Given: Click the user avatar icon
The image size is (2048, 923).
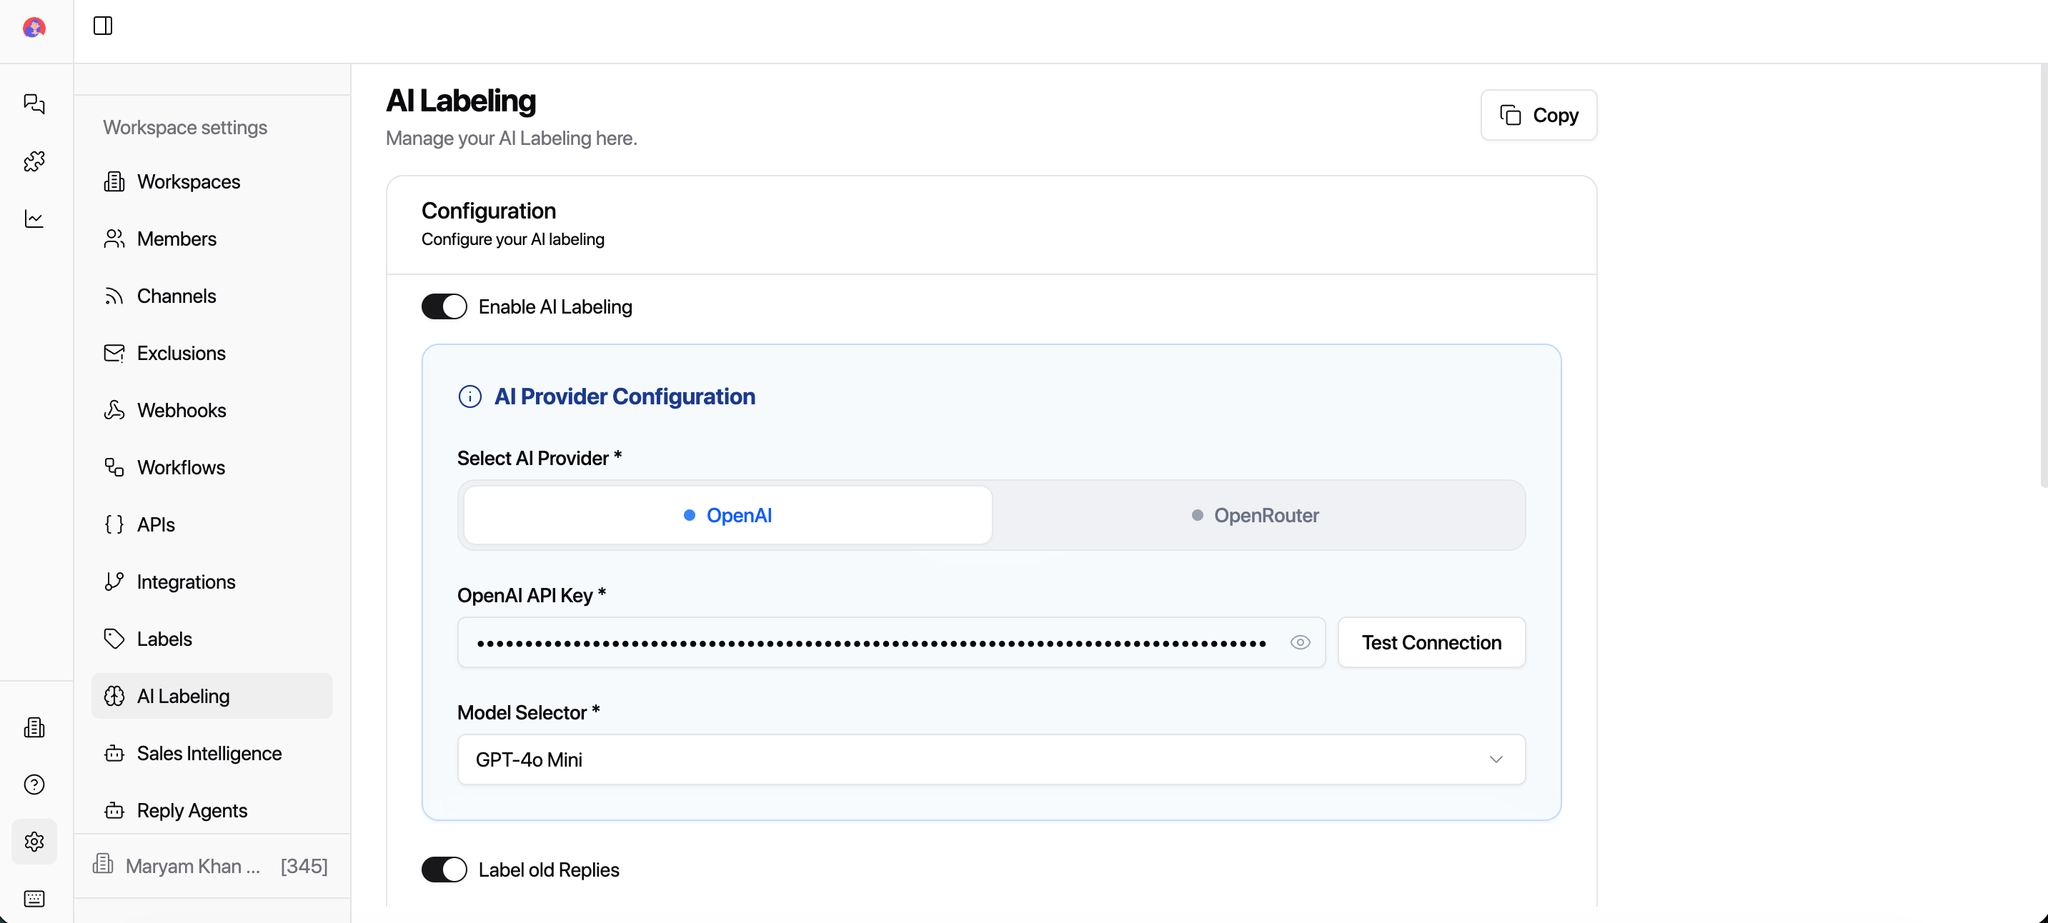Looking at the screenshot, I should (x=34, y=28).
